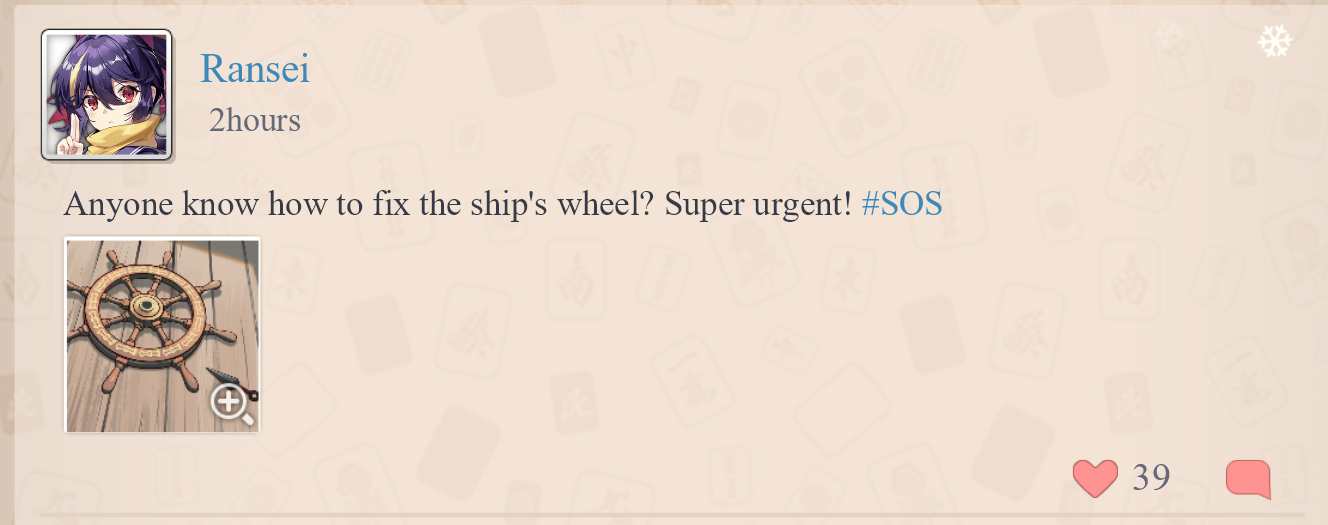This screenshot has width=1328, height=525.
Task: Click the wheel hub in the thumbnail
Action: [x=148, y=305]
